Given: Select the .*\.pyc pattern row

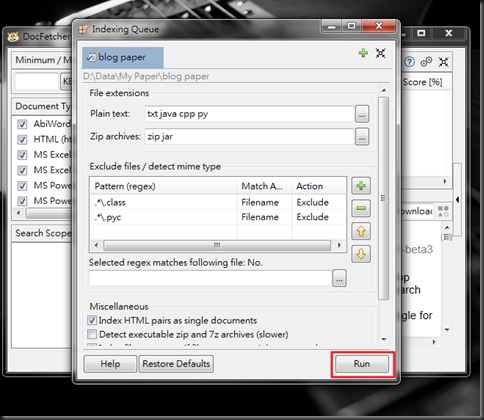Looking at the screenshot, I should [218, 217].
